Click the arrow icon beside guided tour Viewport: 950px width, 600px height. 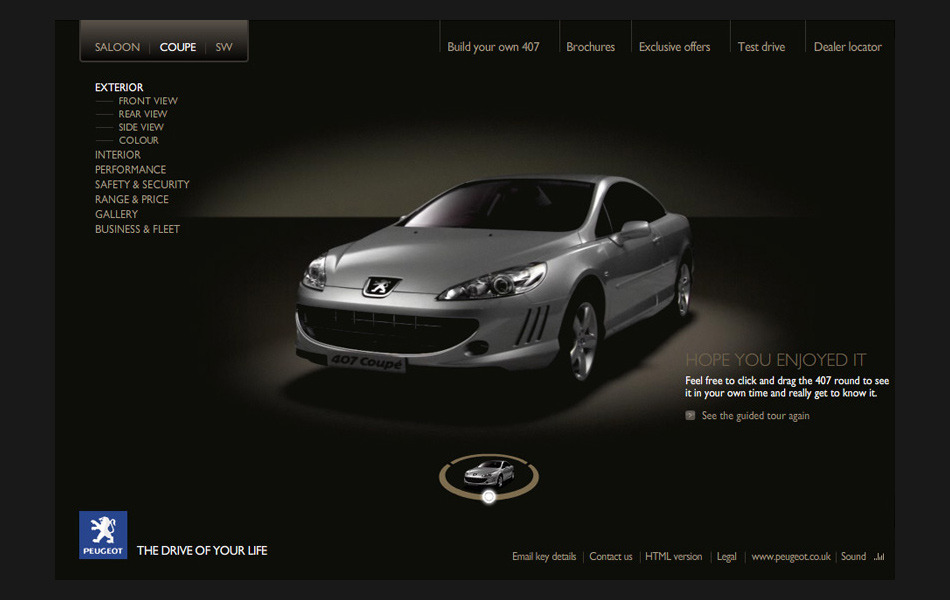pos(690,415)
